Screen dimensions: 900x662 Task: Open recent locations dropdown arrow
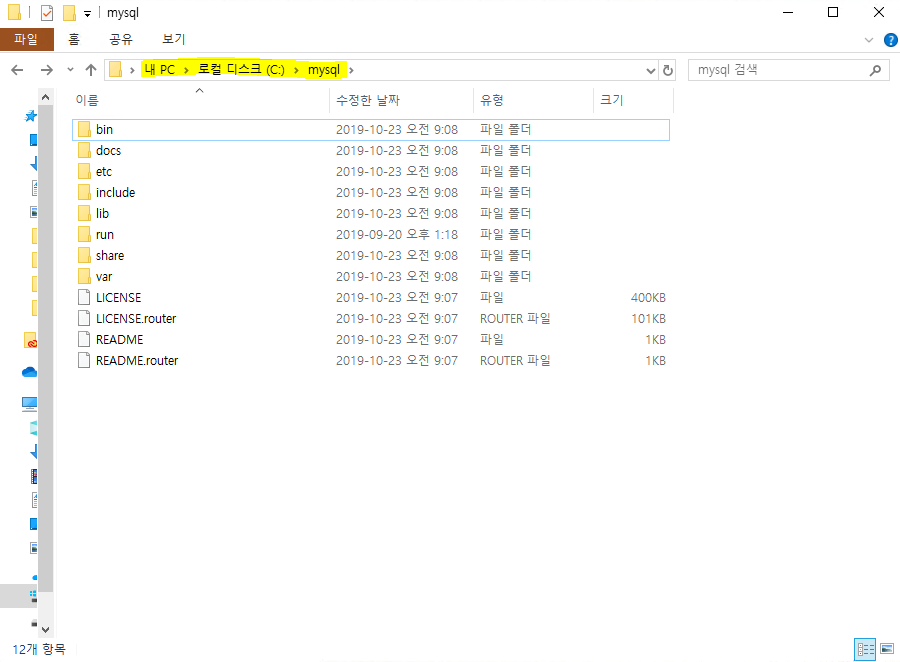click(70, 69)
